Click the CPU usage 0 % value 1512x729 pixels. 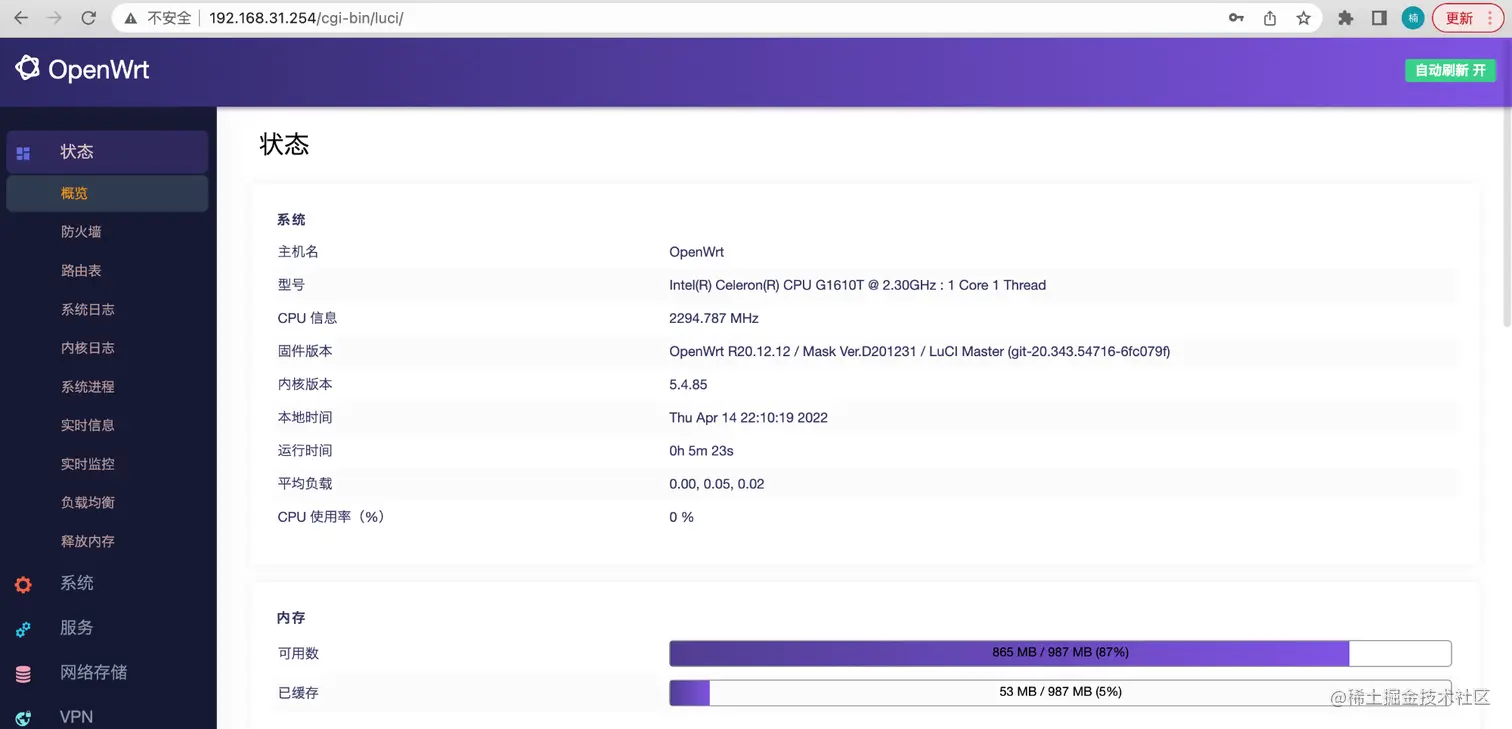[x=682, y=517]
